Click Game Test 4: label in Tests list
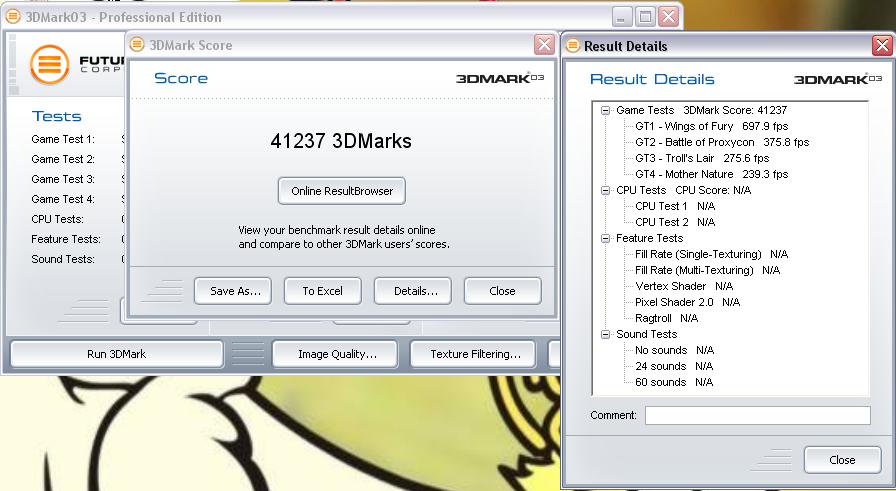 tap(63, 199)
